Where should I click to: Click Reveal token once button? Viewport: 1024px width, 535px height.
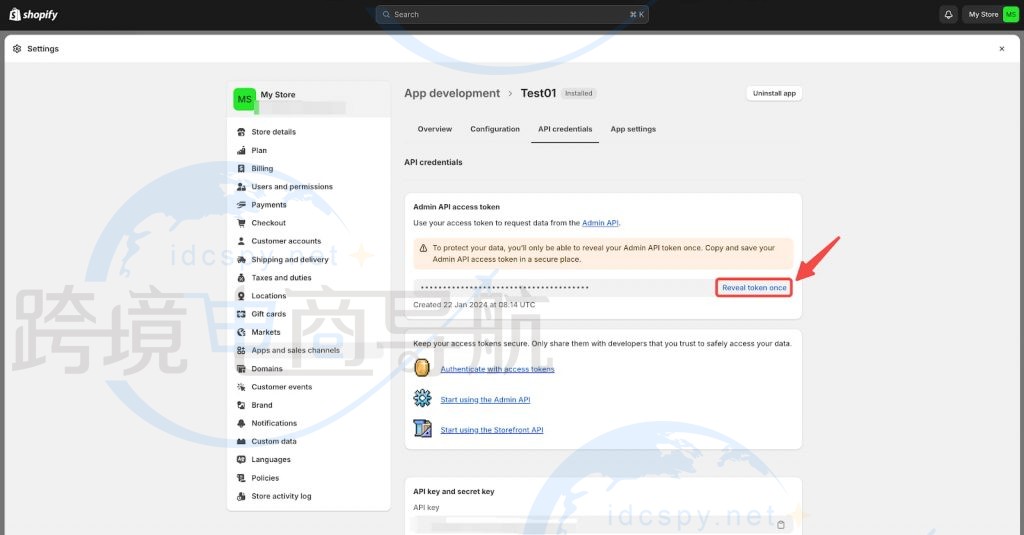[755, 288]
